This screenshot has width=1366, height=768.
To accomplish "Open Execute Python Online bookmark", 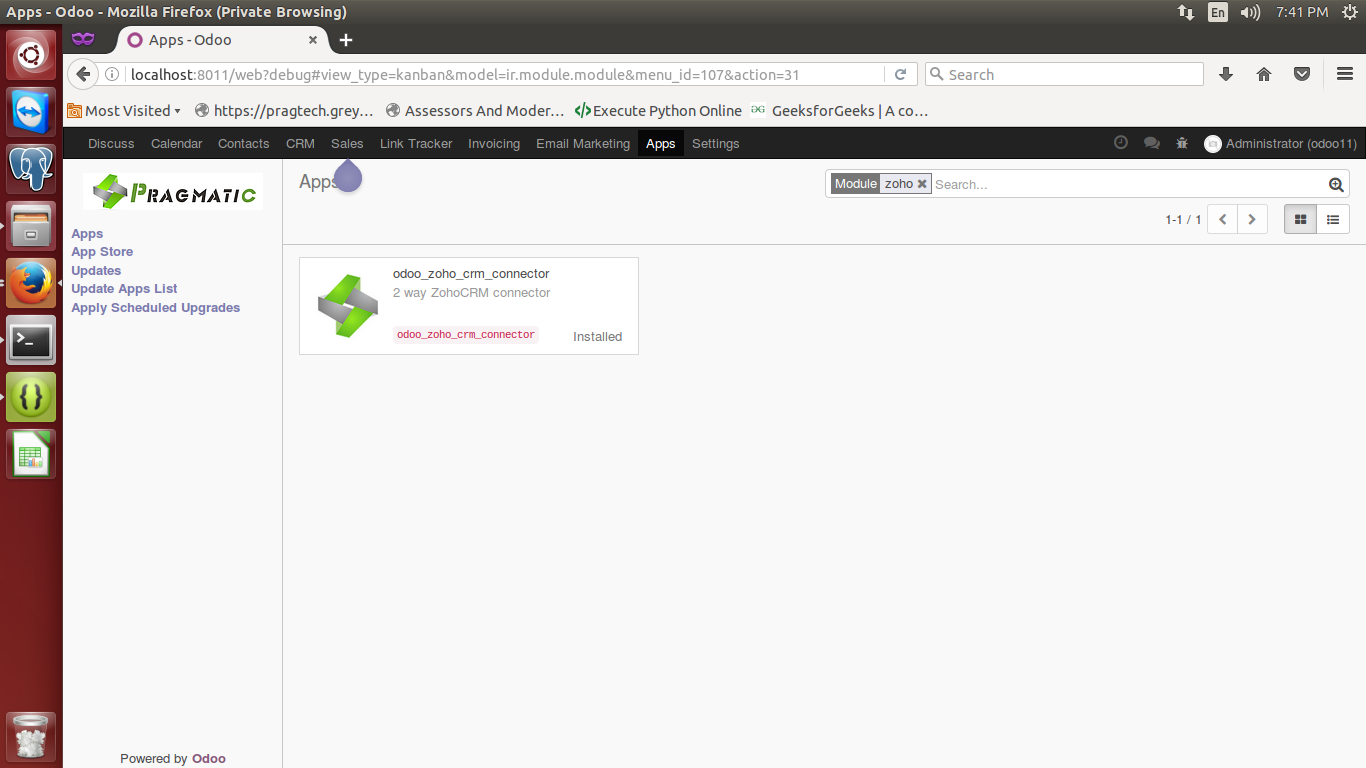I will tap(659, 111).
